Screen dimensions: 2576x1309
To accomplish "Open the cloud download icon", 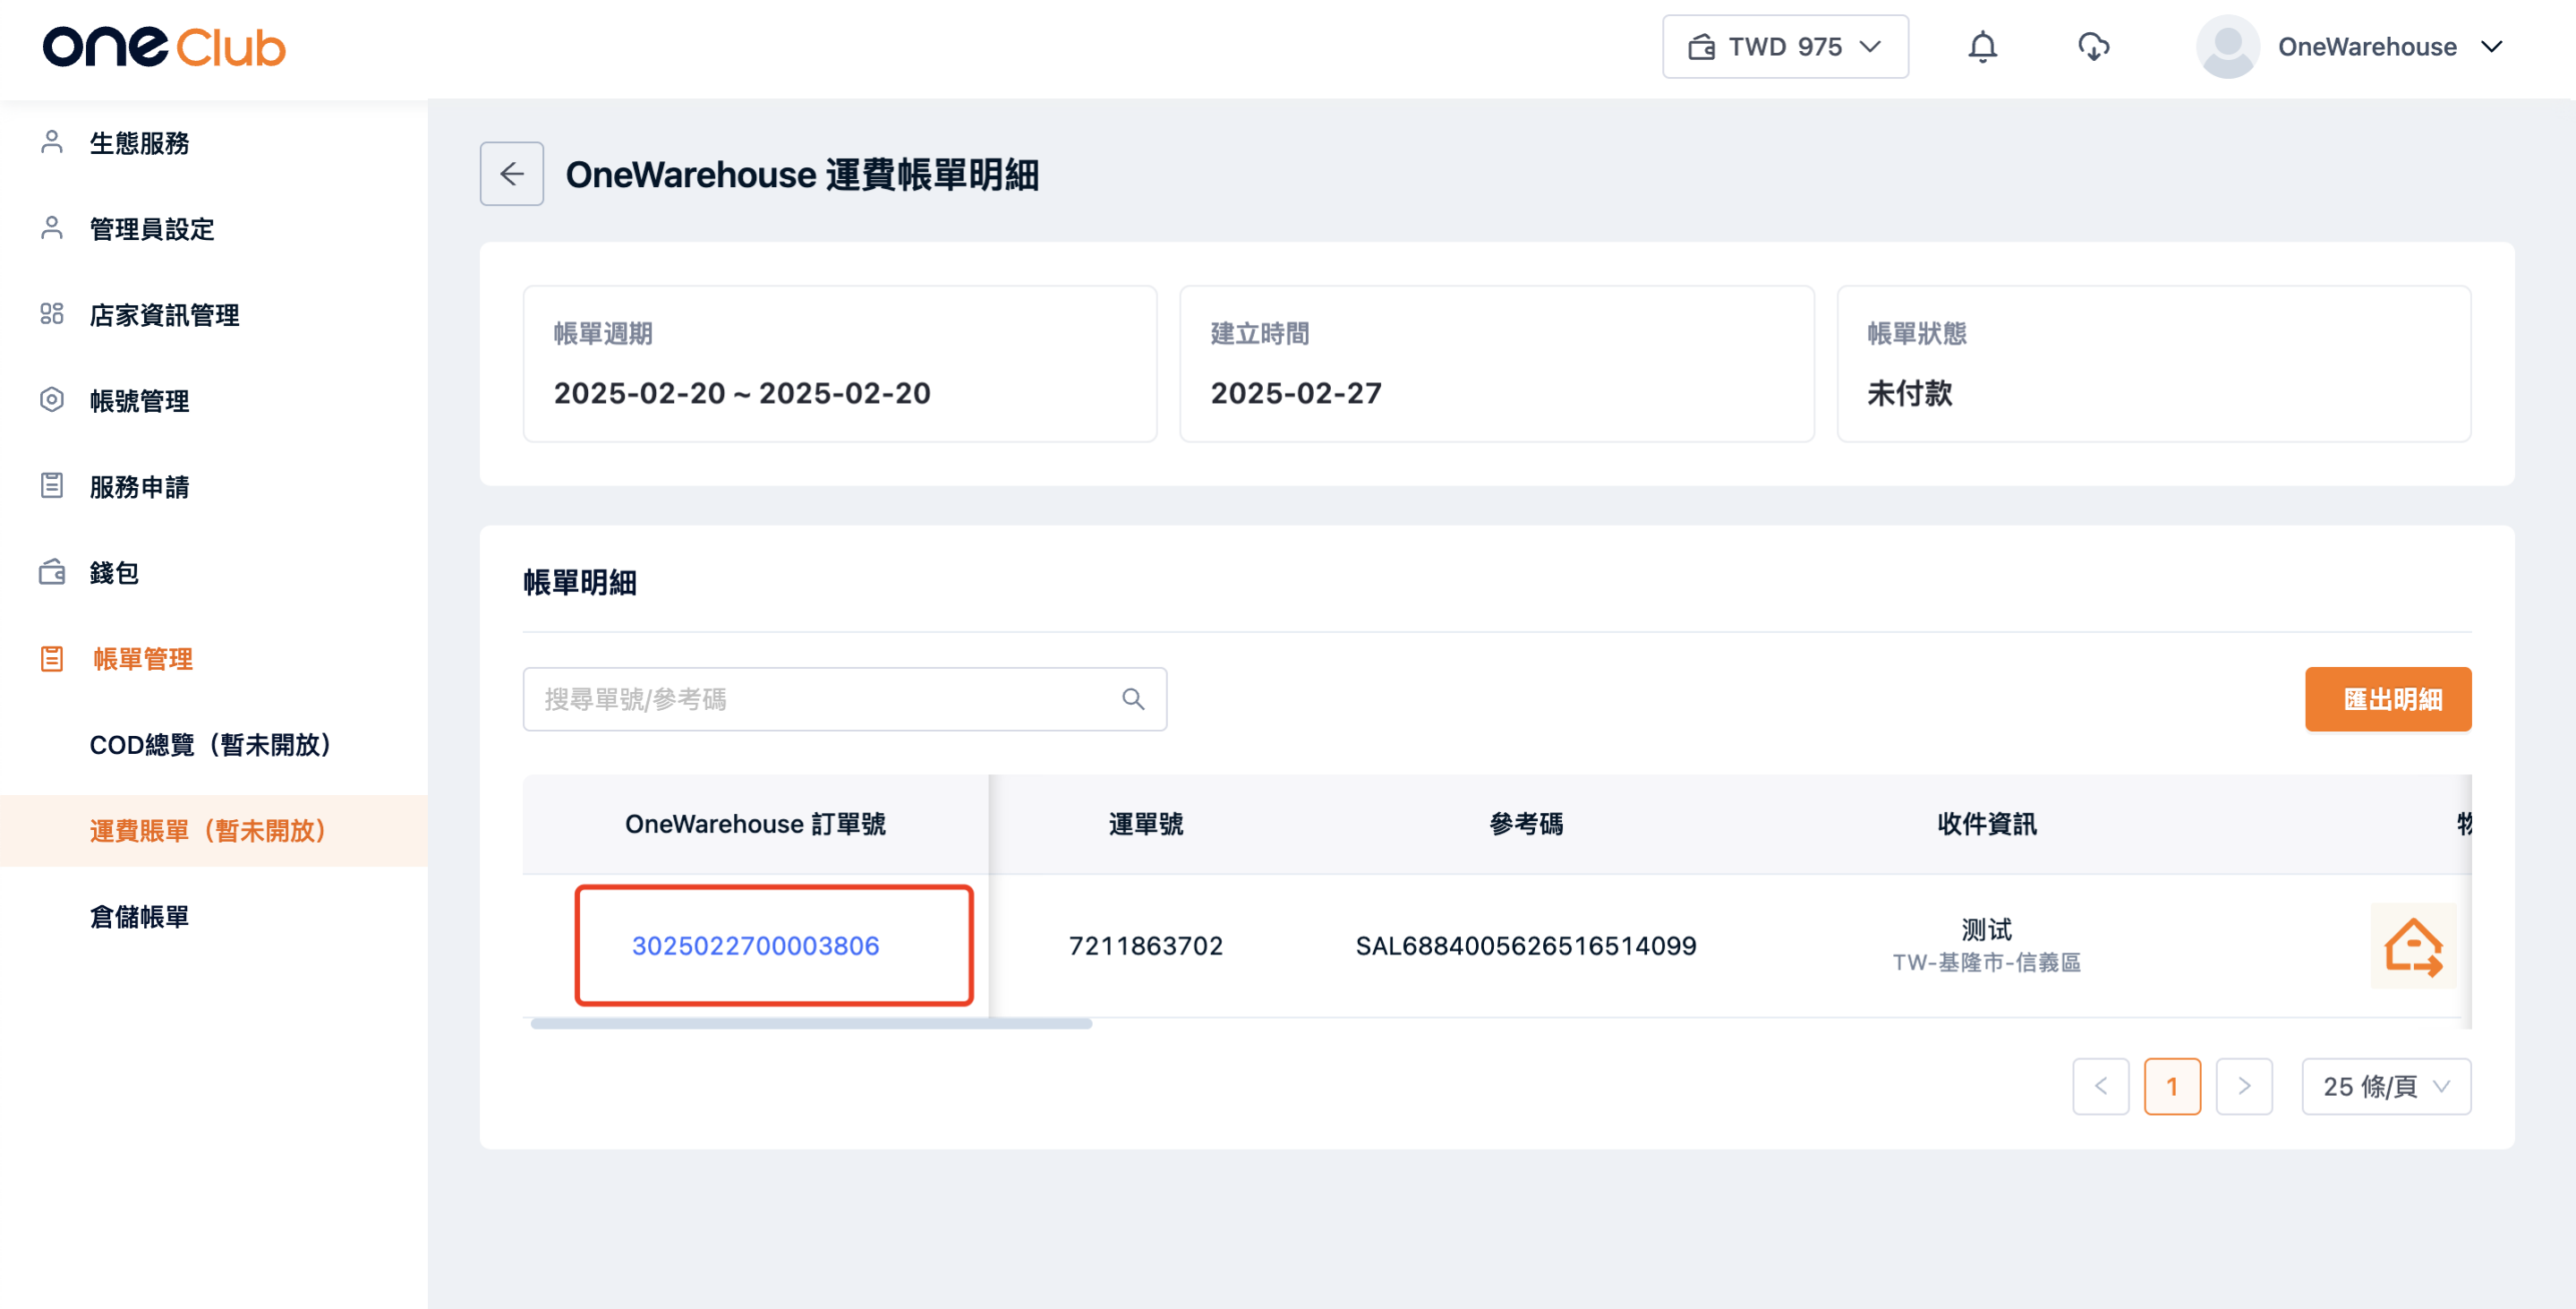I will pyautogui.click(x=2093, y=47).
